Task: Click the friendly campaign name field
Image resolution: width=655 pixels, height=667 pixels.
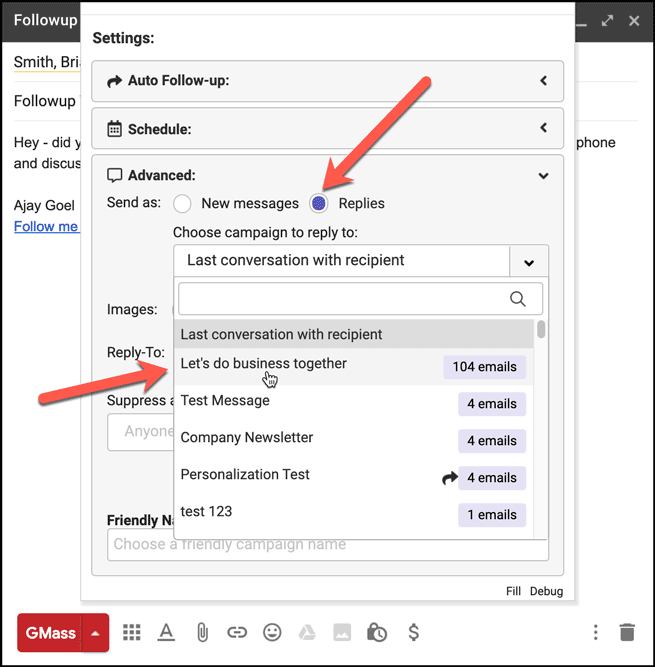Action: click(328, 545)
